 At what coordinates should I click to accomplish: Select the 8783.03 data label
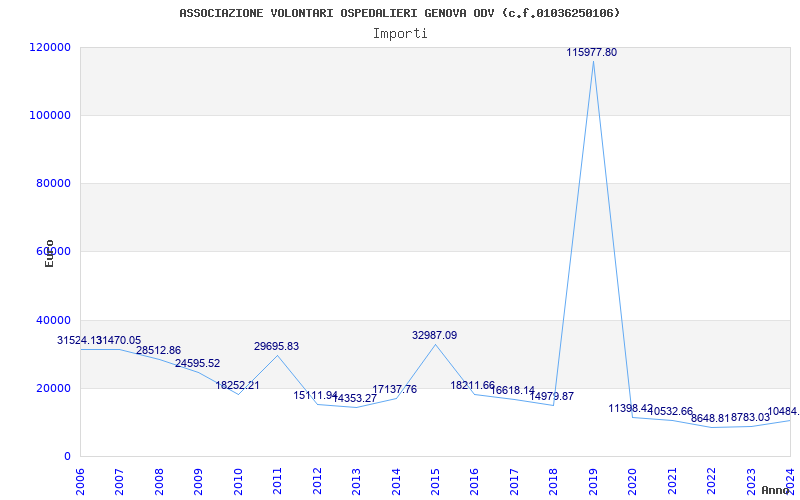coord(750,418)
